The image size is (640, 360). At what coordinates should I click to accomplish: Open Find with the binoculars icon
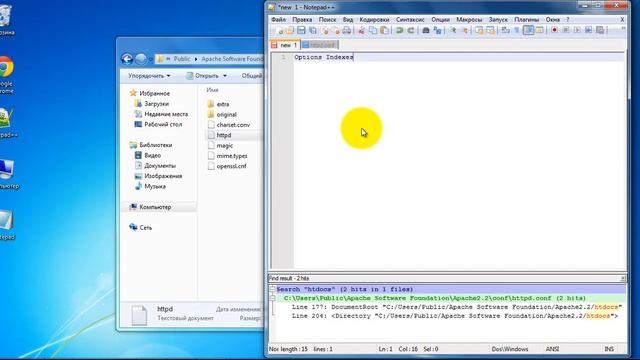point(426,30)
